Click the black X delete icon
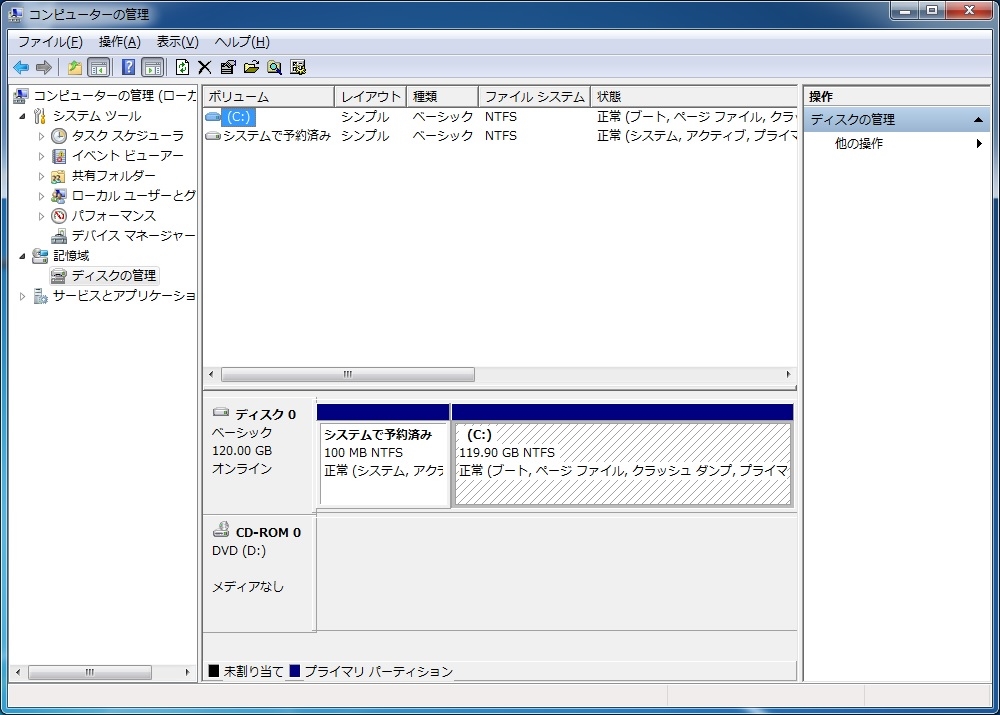Viewport: 1000px width, 715px height. click(205, 67)
